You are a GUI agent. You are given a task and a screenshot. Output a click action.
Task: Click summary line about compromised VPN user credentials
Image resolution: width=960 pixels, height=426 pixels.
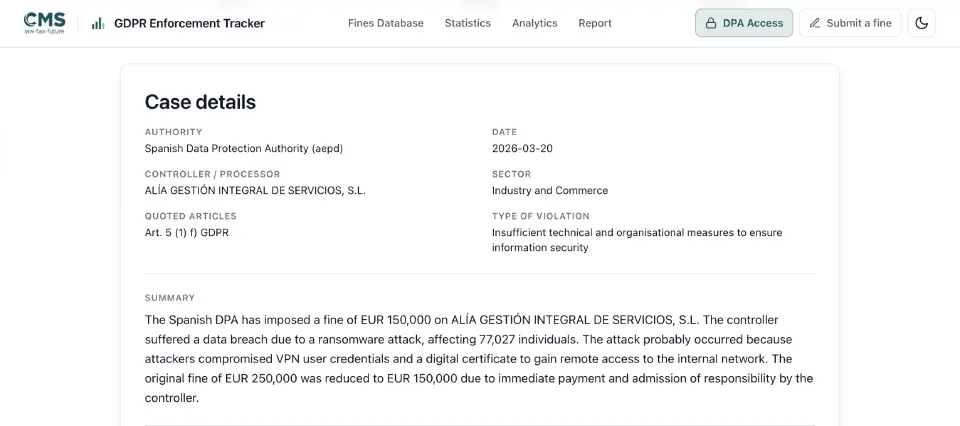468,359
